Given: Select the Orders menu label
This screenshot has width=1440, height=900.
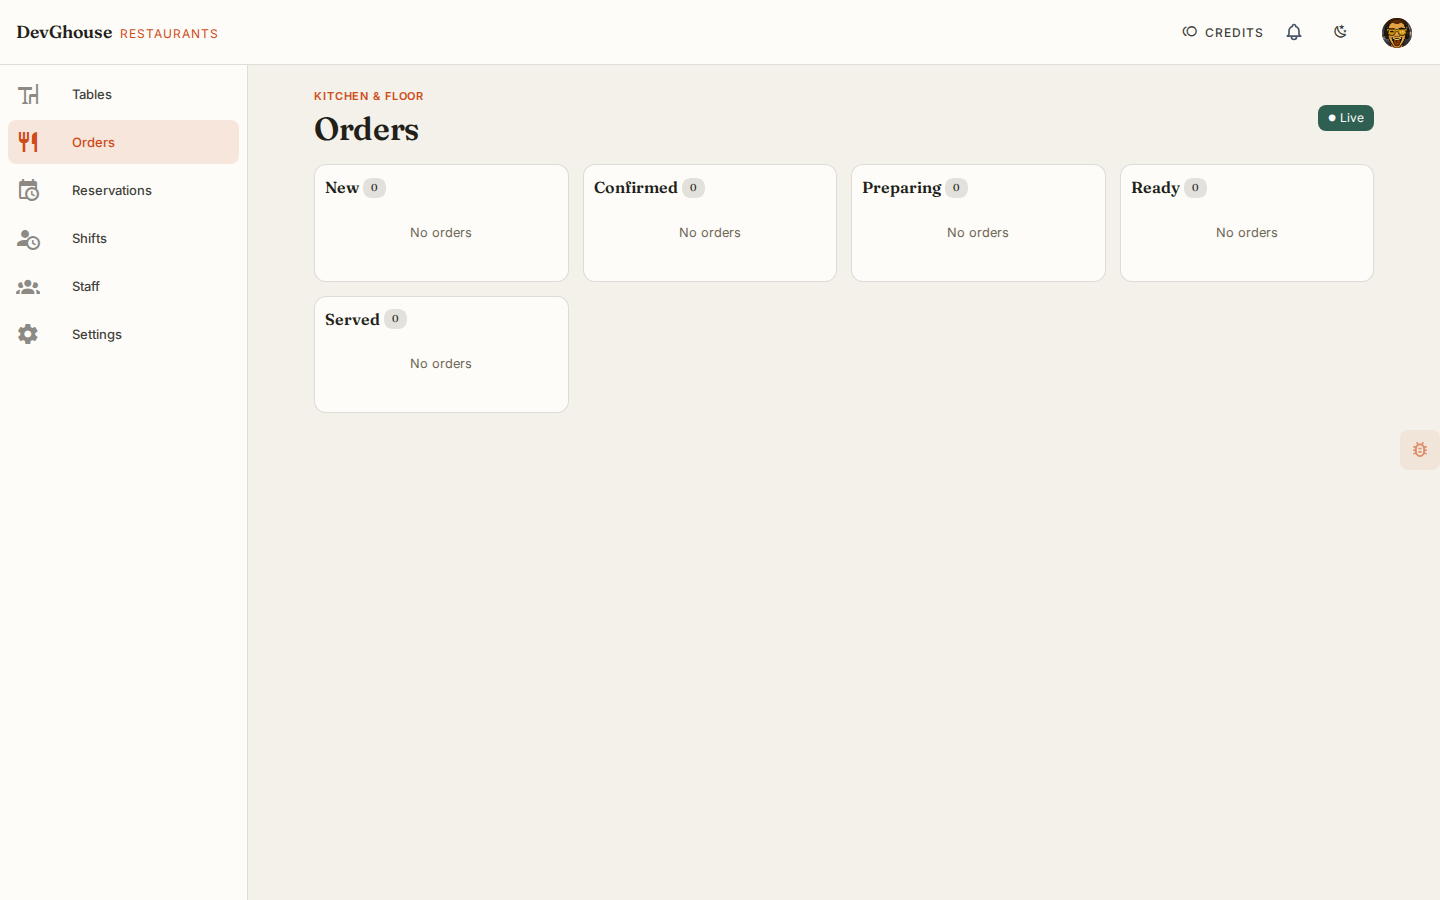Looking at the screenshot, I should [x=93, y=142].
